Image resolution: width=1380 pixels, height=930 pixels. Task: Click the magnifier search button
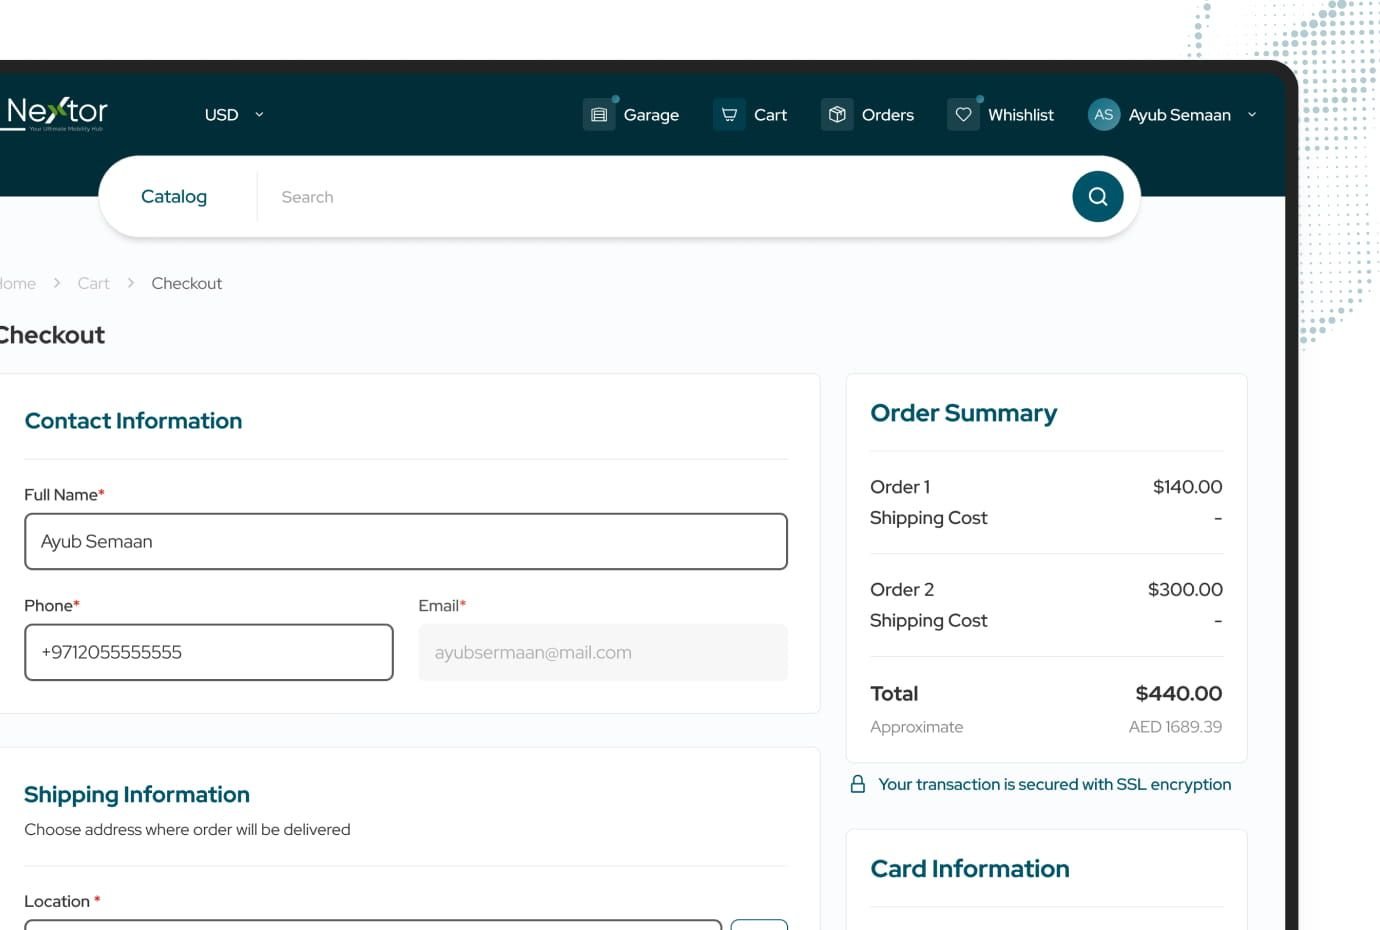click(x=1098, y=197)
